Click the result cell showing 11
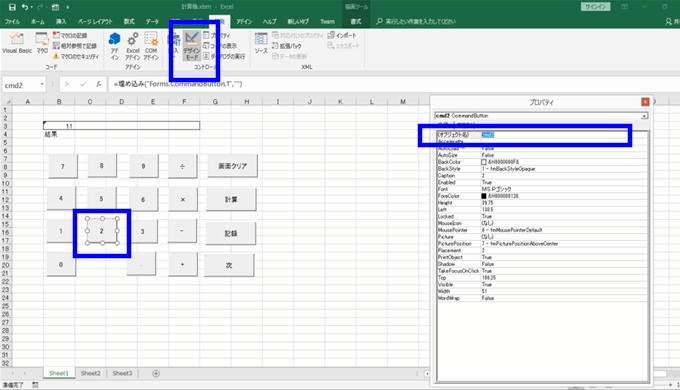The image size is (680, 390). pyautogui.click(x=121, y=126)
